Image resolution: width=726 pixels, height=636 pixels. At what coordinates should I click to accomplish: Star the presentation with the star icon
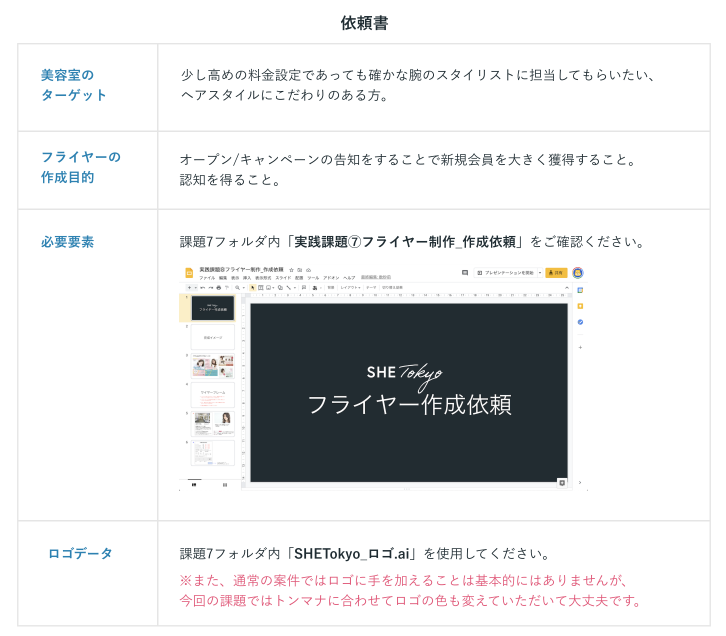click(x=292, y=269)
